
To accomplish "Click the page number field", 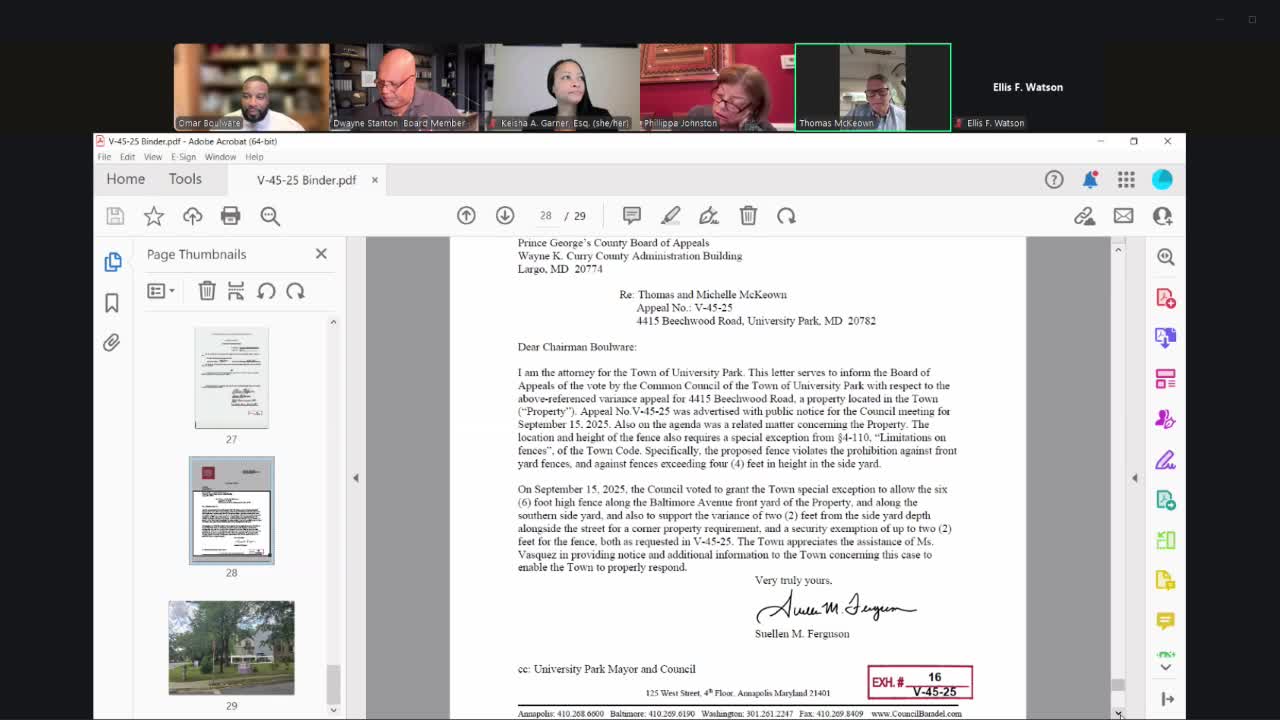I will (x=546, y=216).
